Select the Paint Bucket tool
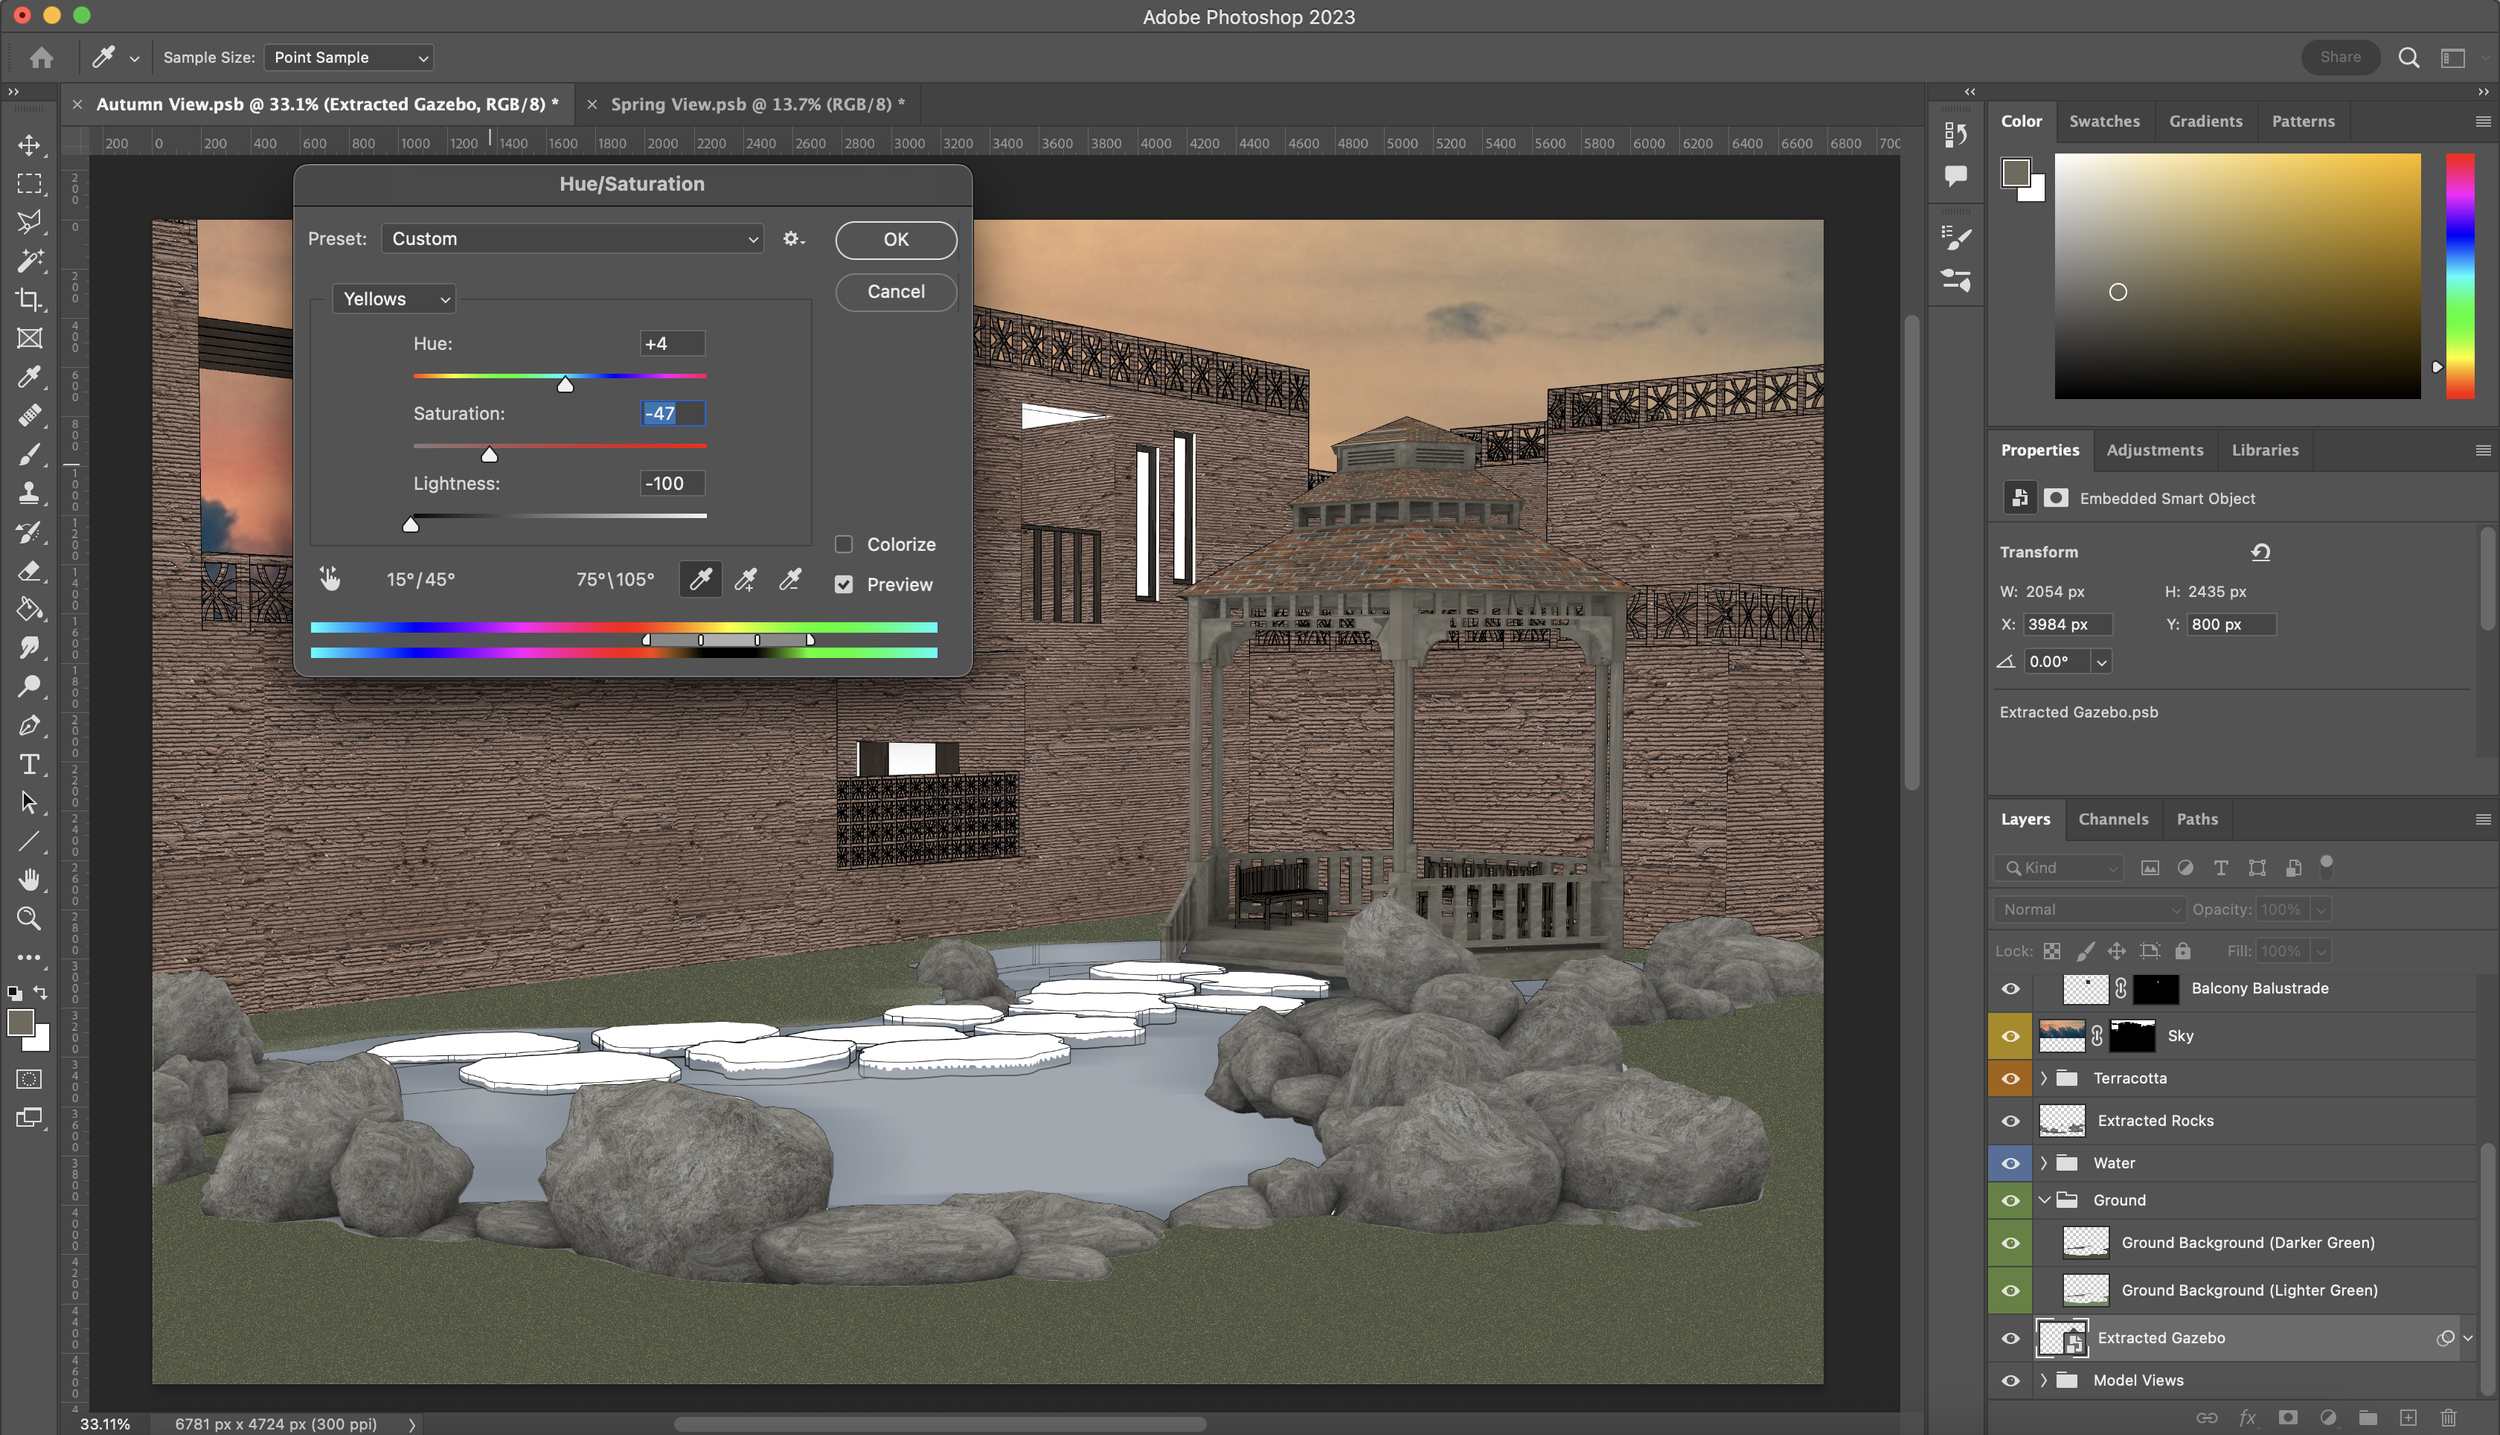This screenshot has height=1435, width=2500. pos(30,609)
